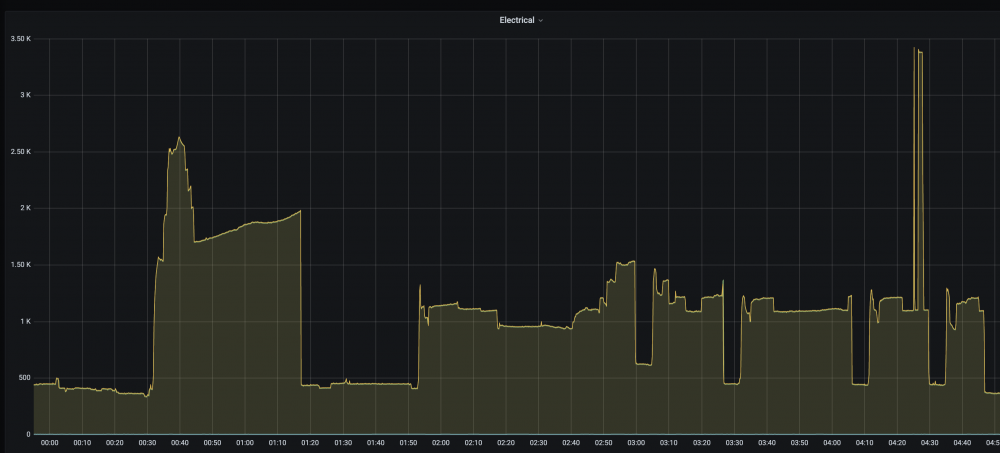Click the 03:10 time axis label
This screenshot has height=453, width=1000.
pyautogui.click(x=668, y=443)
